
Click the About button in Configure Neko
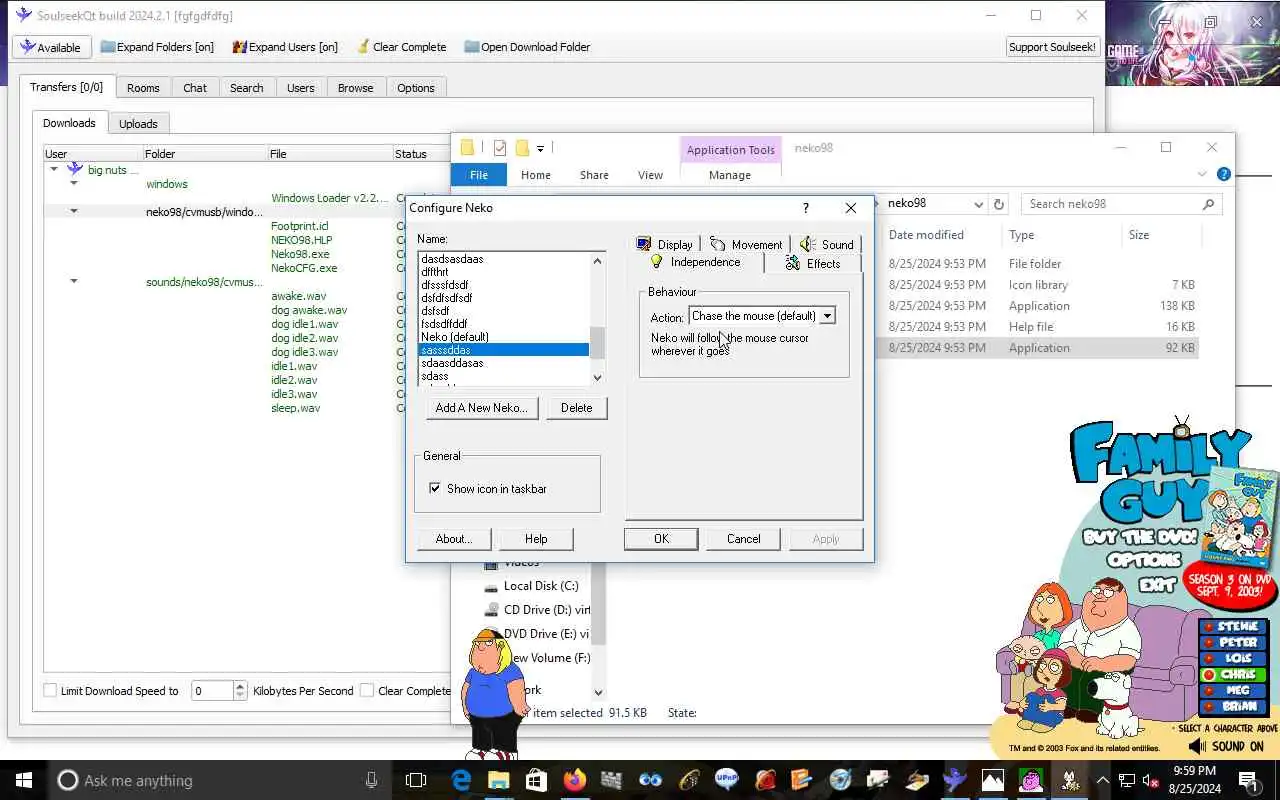453,539
